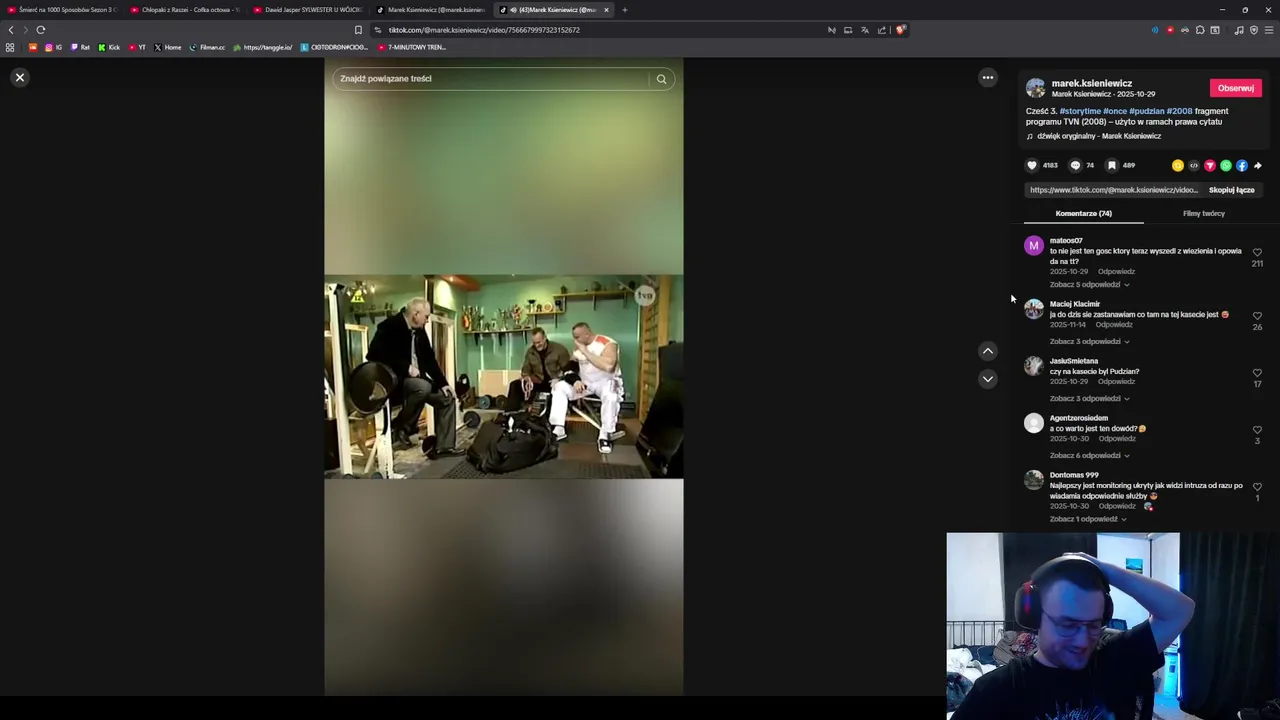The image size is (1280, 720).
Task: Click the pink send-to-friends share icon
Action: click(1210, 166)
